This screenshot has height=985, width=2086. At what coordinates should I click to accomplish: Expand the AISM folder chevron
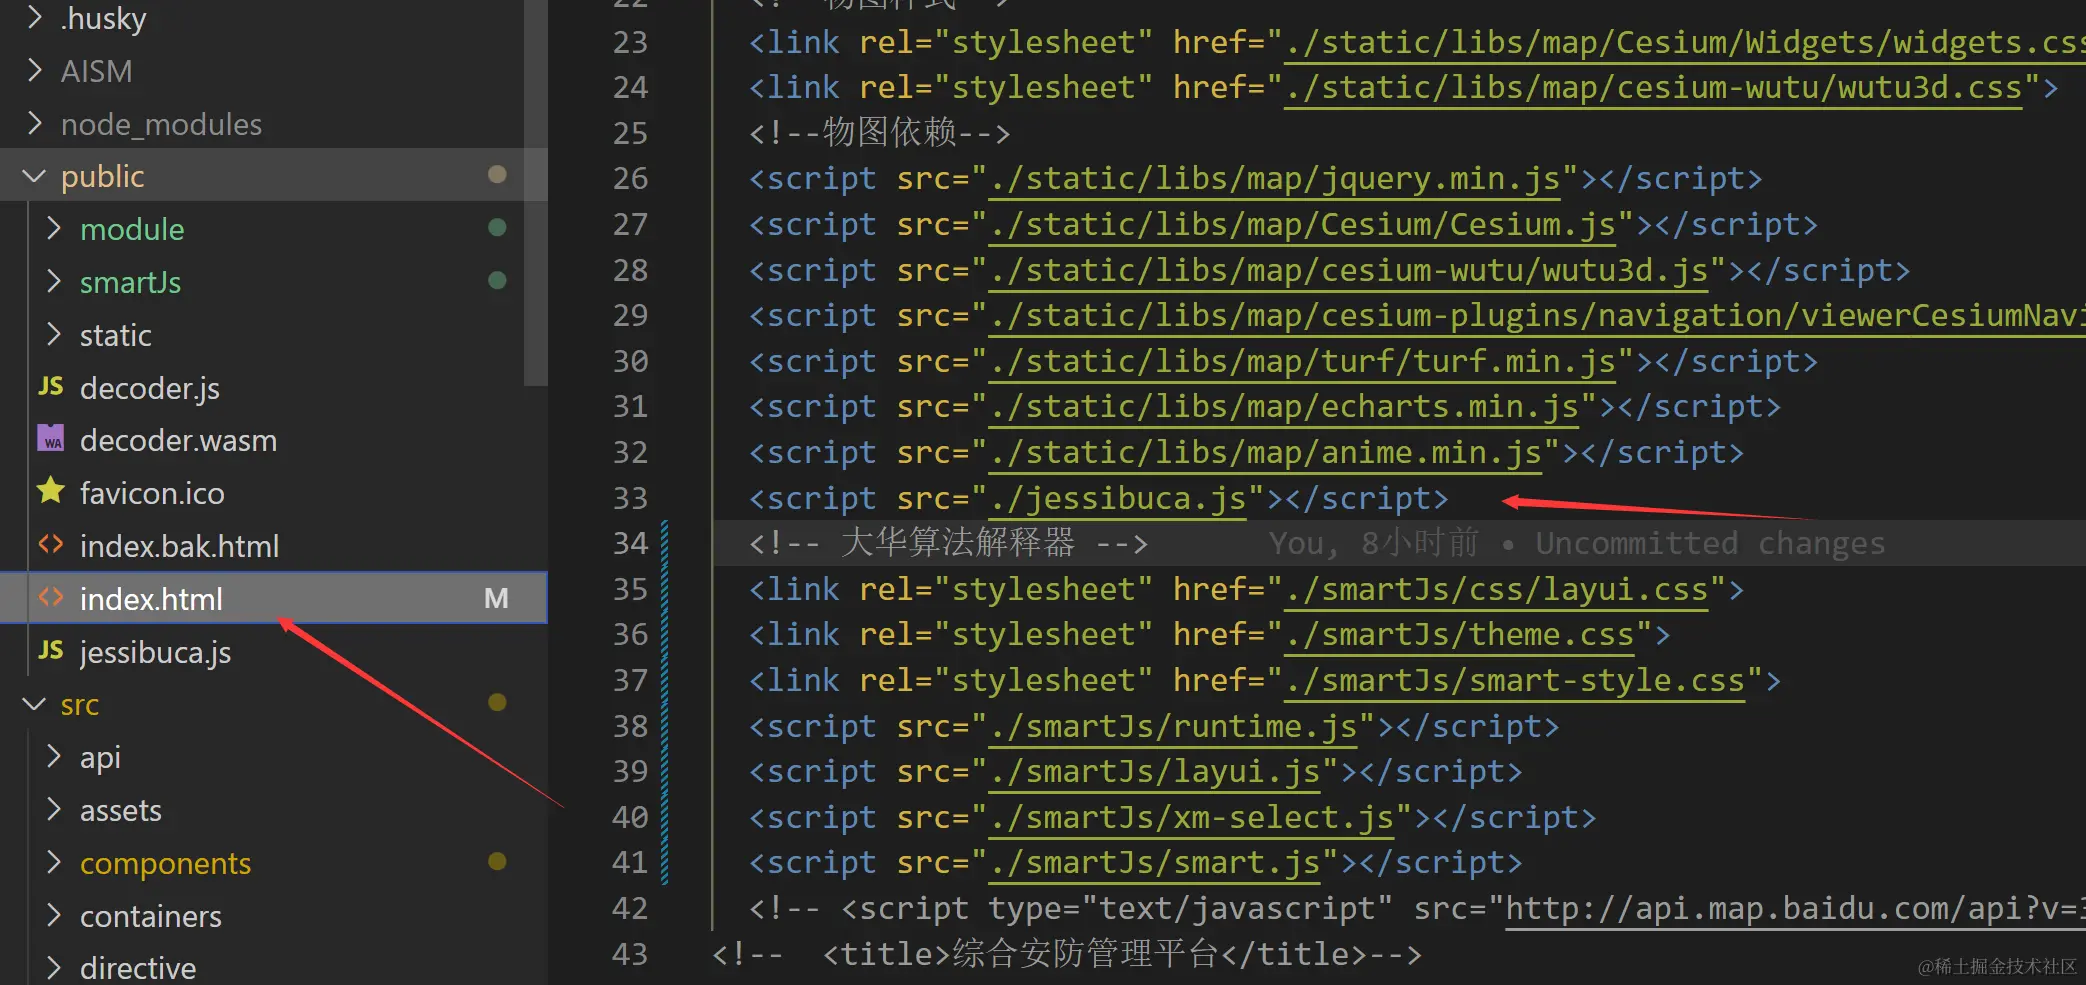35,70
